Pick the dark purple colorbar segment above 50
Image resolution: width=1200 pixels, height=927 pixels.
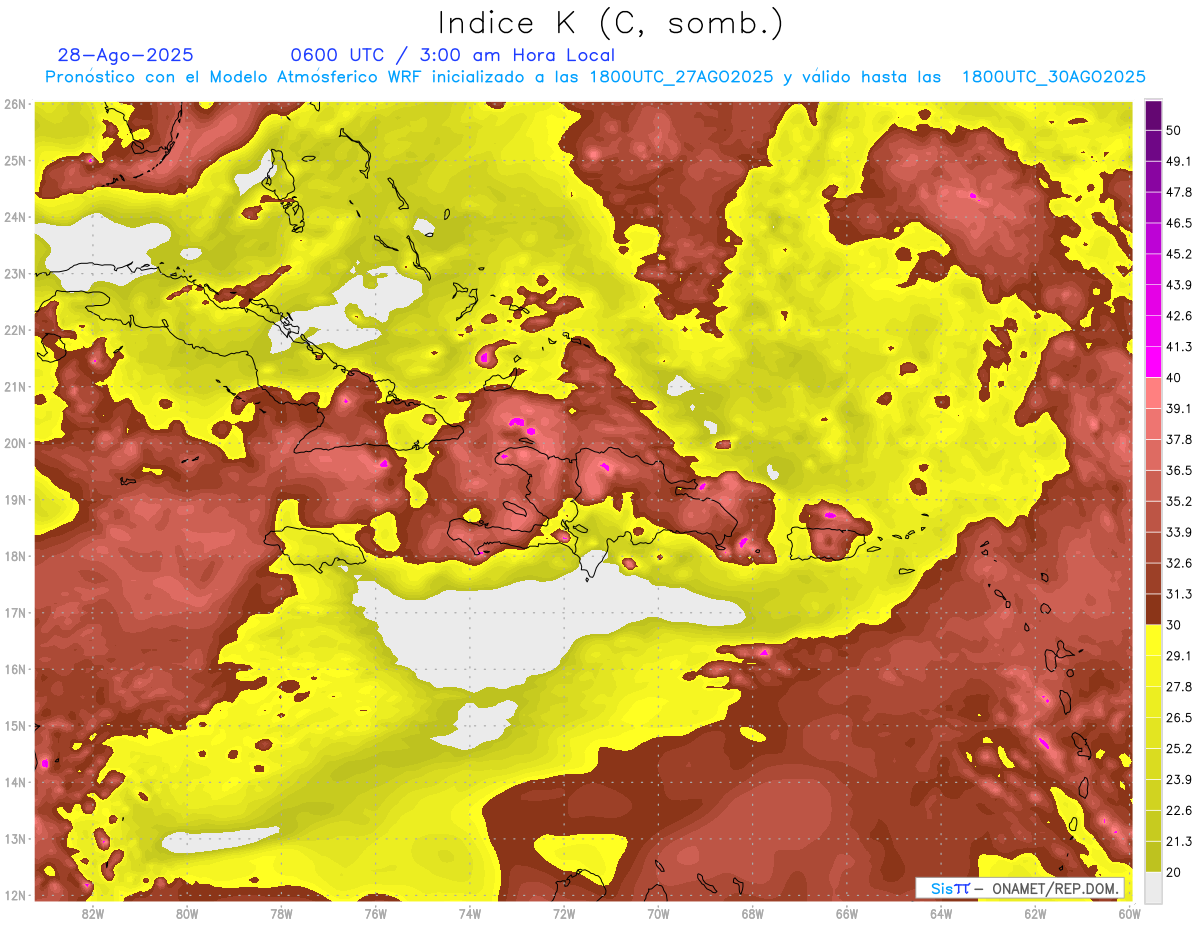point(1153,116)
